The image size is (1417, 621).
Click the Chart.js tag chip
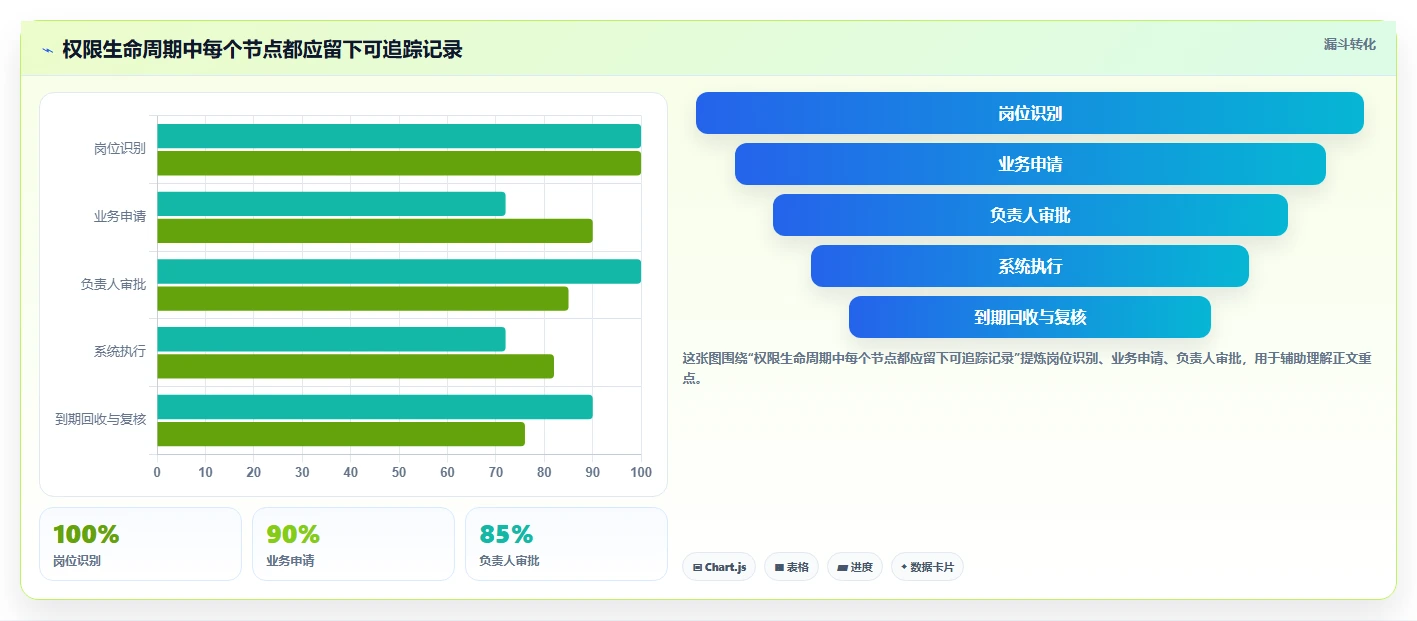(719, 567)
